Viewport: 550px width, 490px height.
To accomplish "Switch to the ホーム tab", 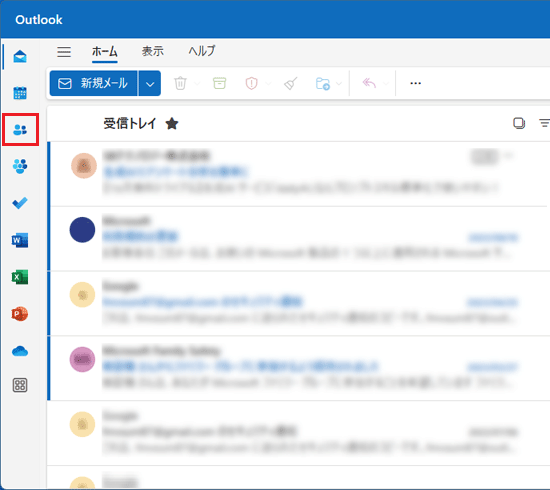I will click(105, 52).
